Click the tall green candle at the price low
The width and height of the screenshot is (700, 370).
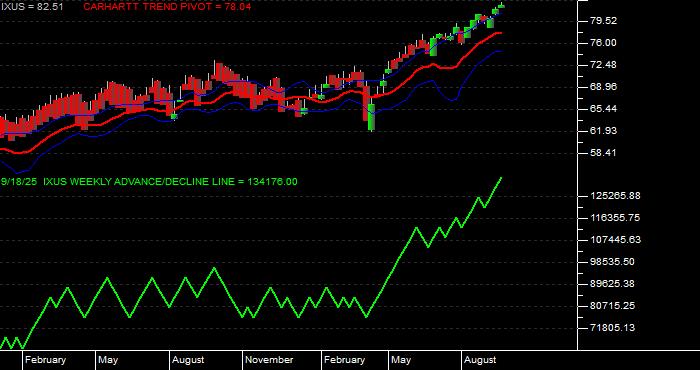pyautogui.click(x=371, y=117)
